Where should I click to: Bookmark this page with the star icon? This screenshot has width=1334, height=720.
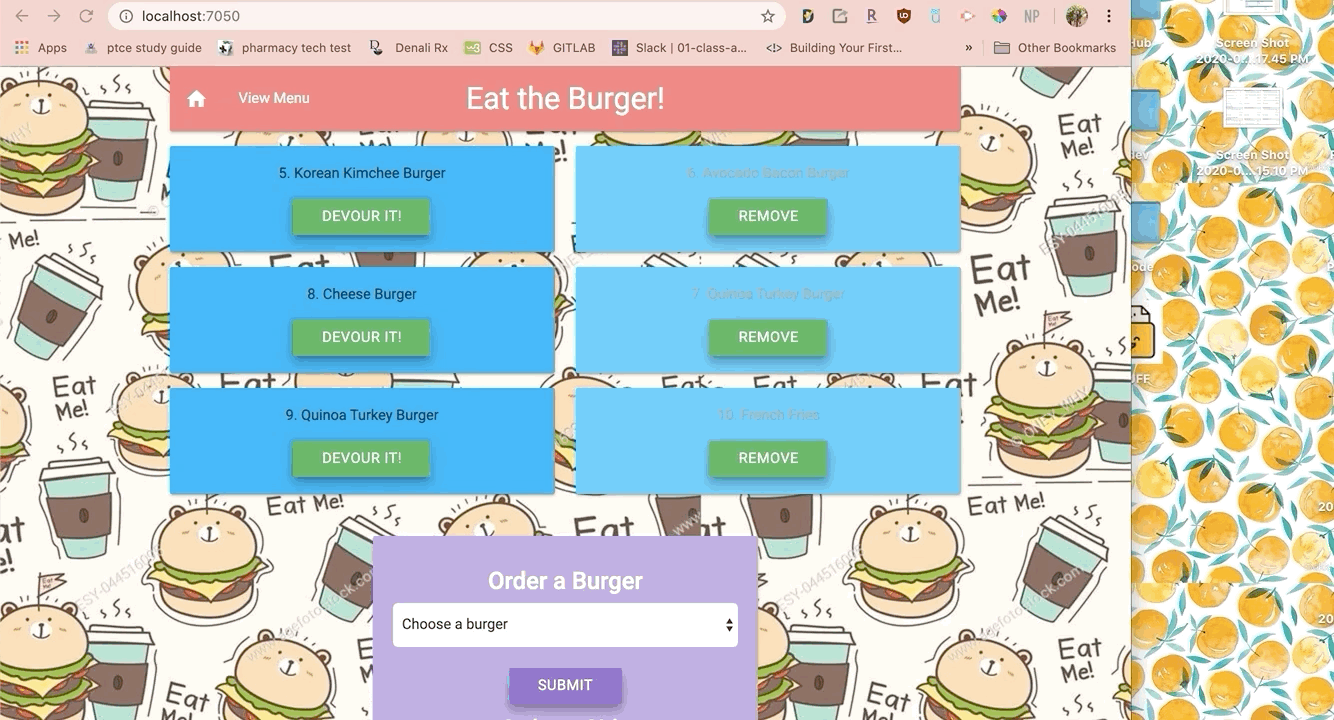[x=768, y=16]
